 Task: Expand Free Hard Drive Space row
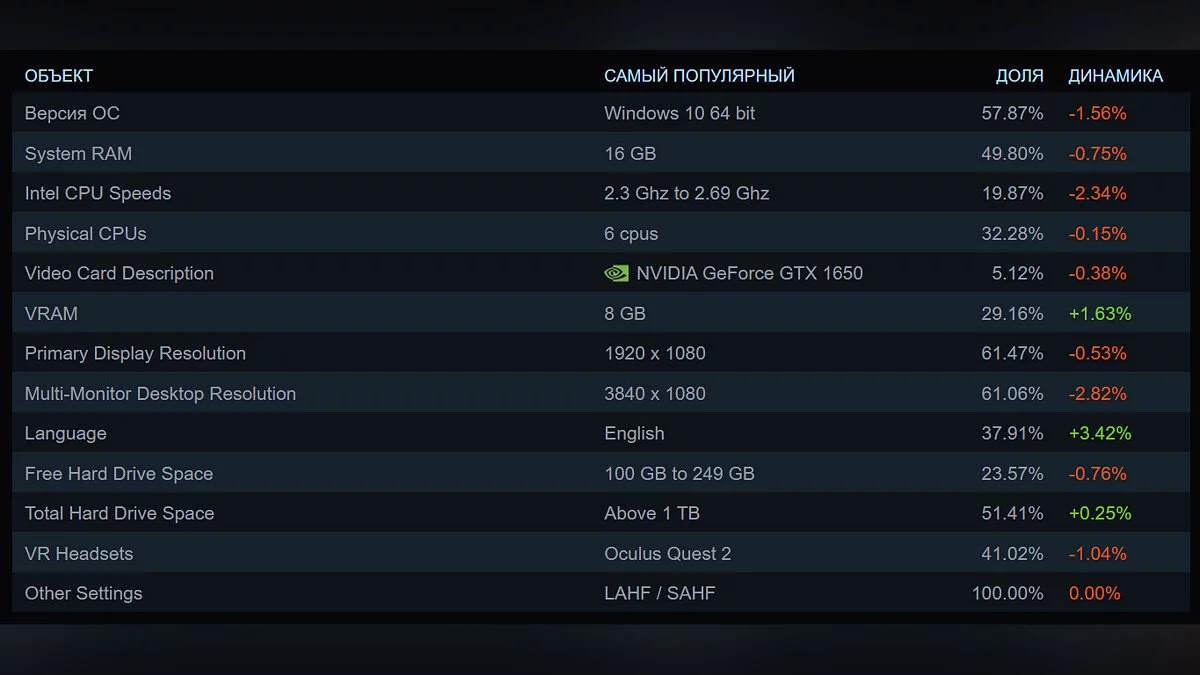coord(119,473)
